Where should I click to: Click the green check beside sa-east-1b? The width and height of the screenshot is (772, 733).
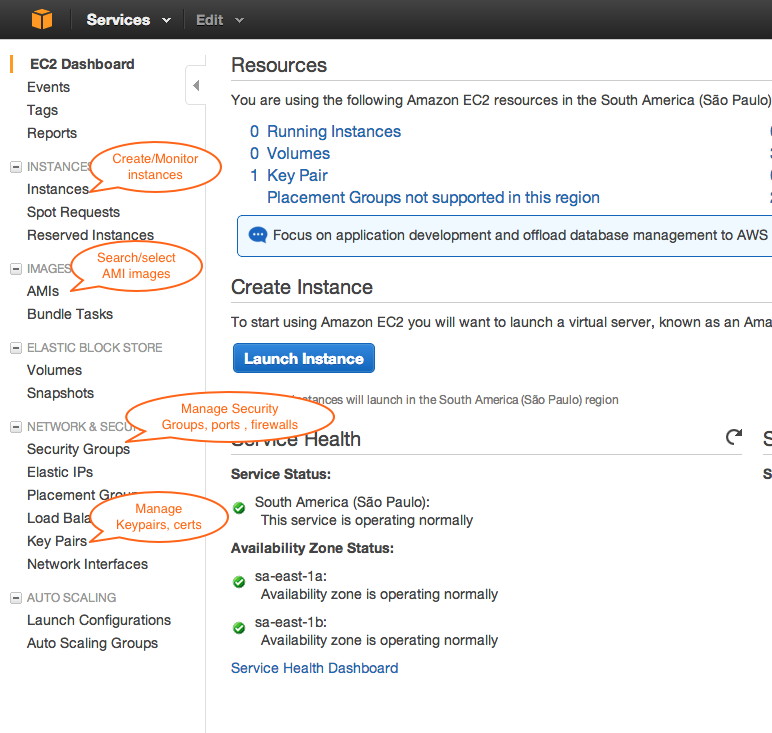(x=239, y=628)
